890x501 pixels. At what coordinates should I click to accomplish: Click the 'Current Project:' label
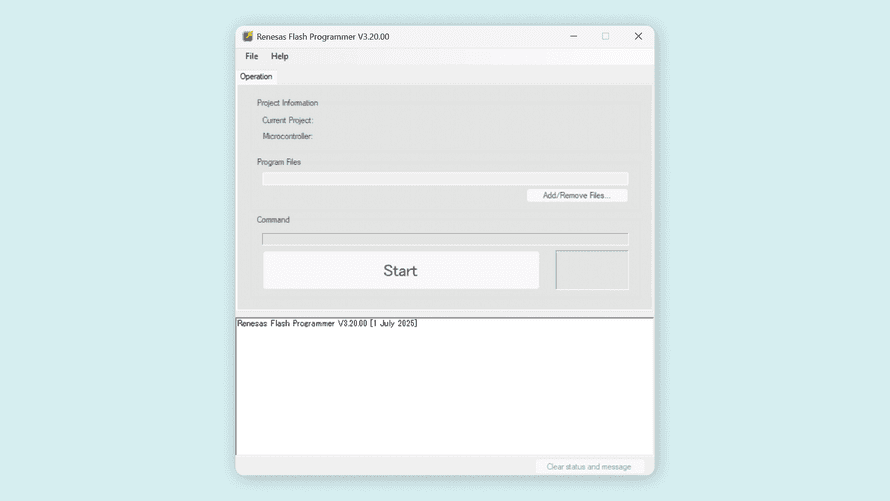[x=288, y=120]
